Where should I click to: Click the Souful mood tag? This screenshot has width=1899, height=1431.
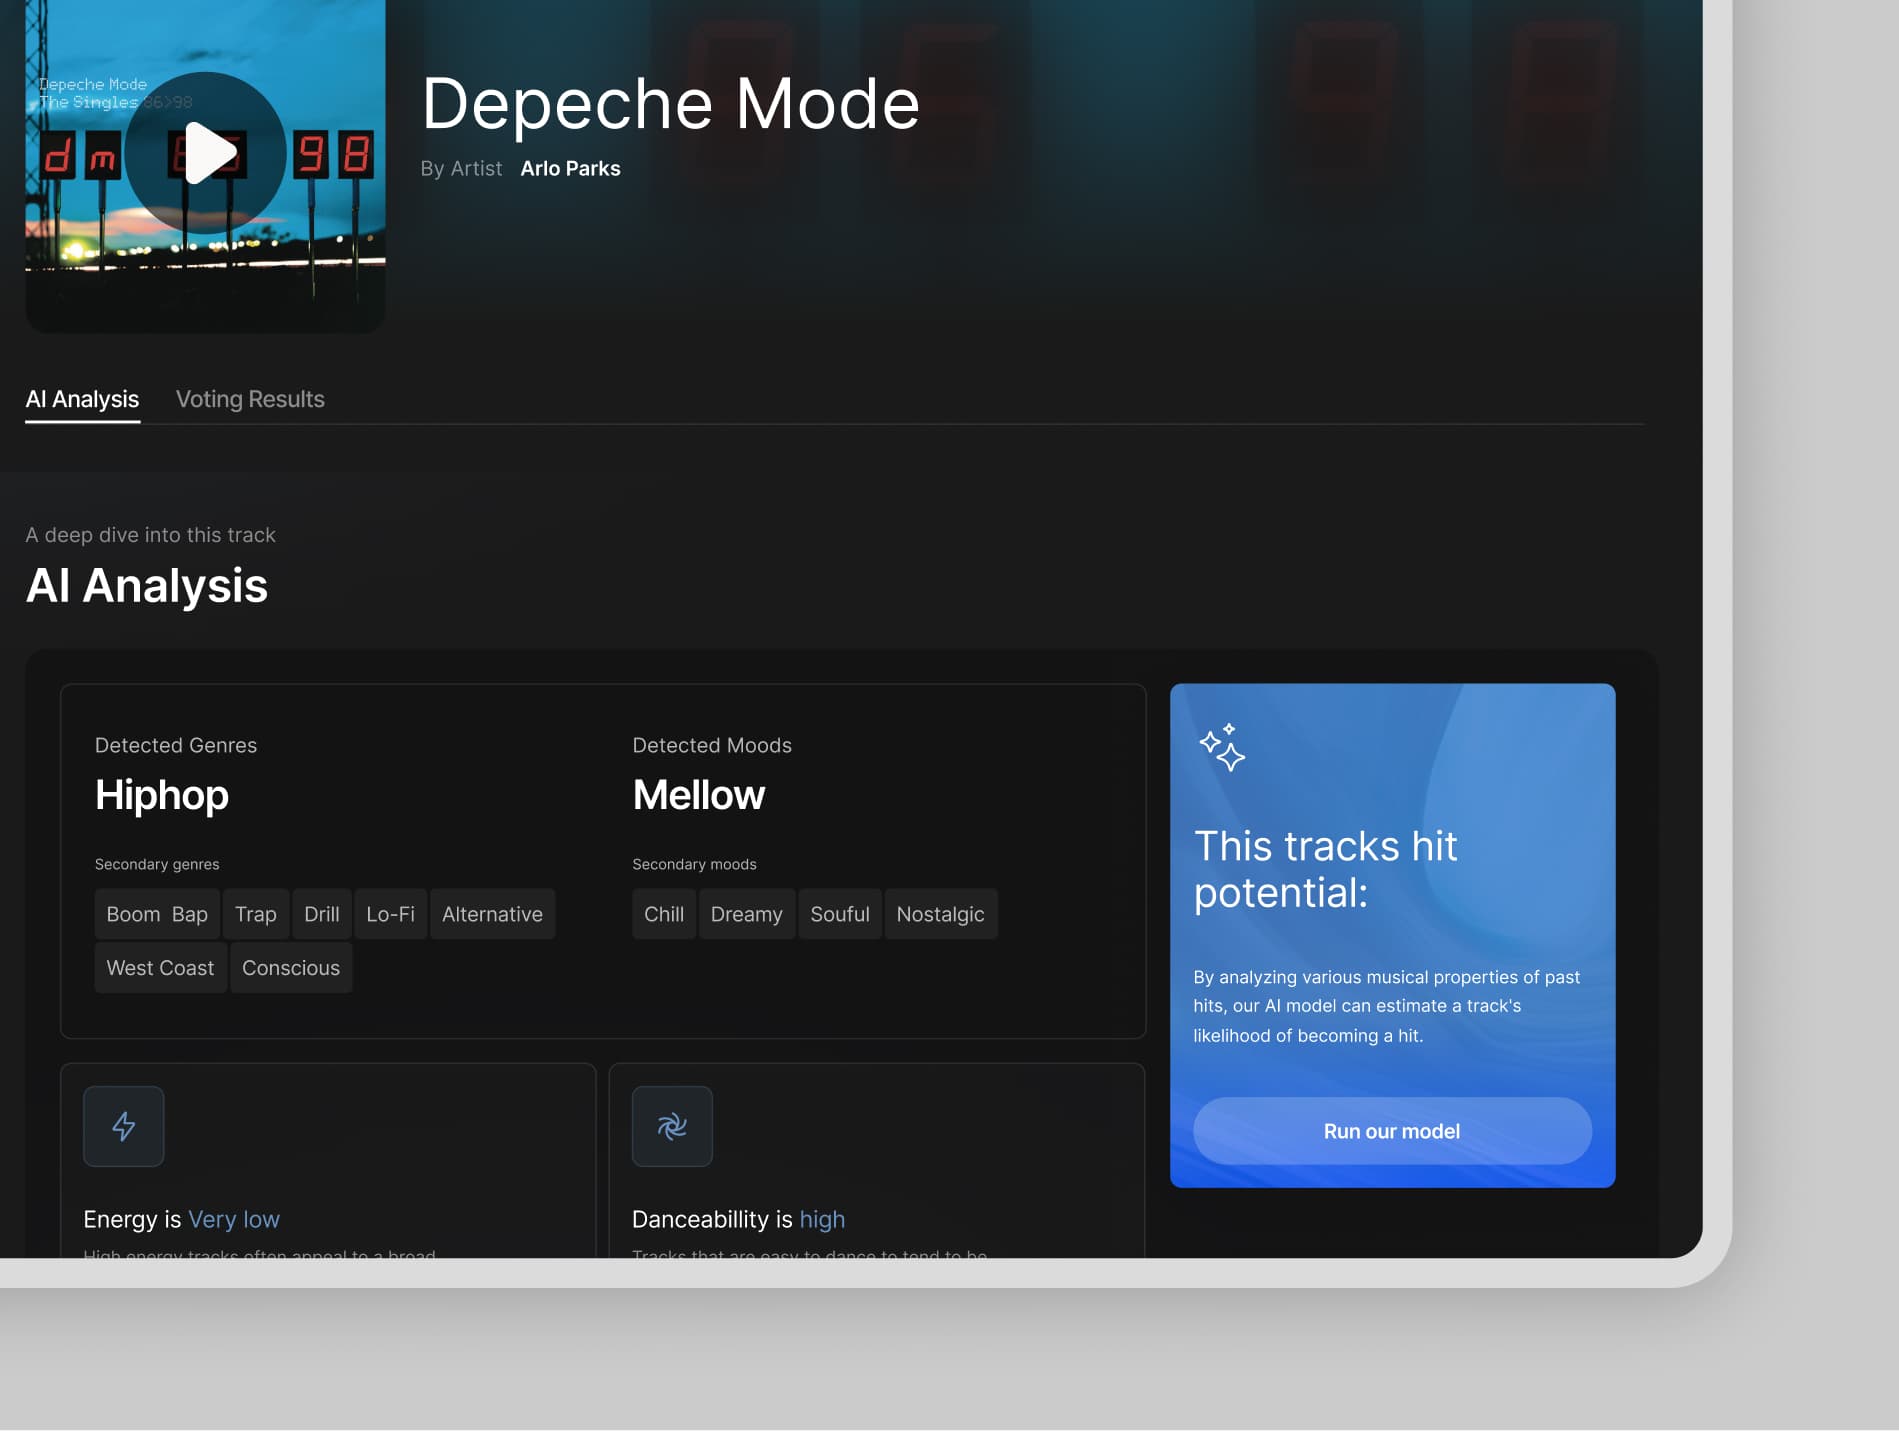840,914
